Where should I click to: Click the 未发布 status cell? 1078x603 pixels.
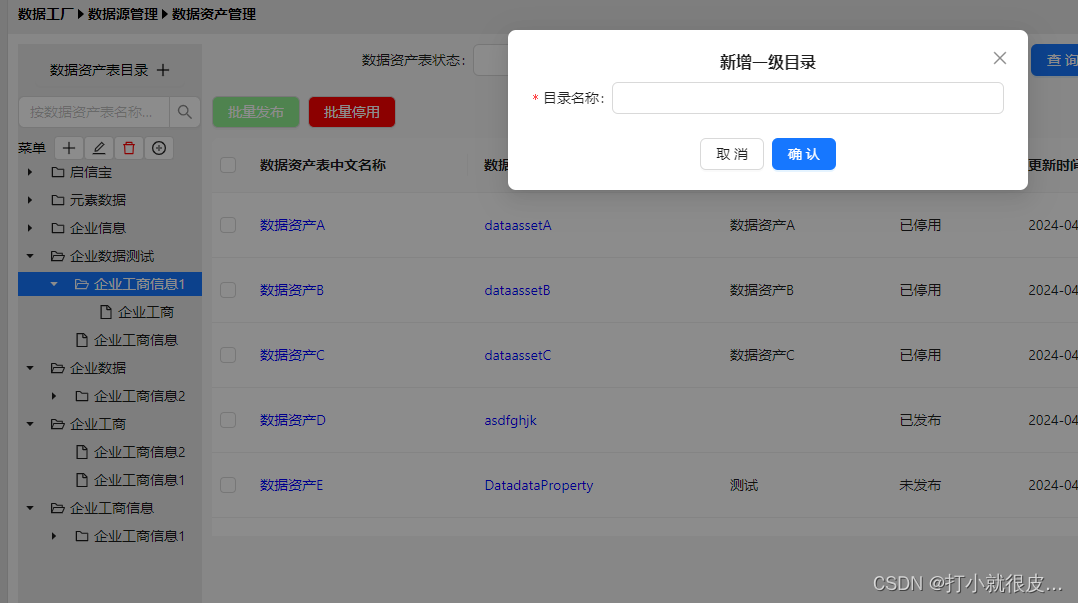tap(920, 485)
